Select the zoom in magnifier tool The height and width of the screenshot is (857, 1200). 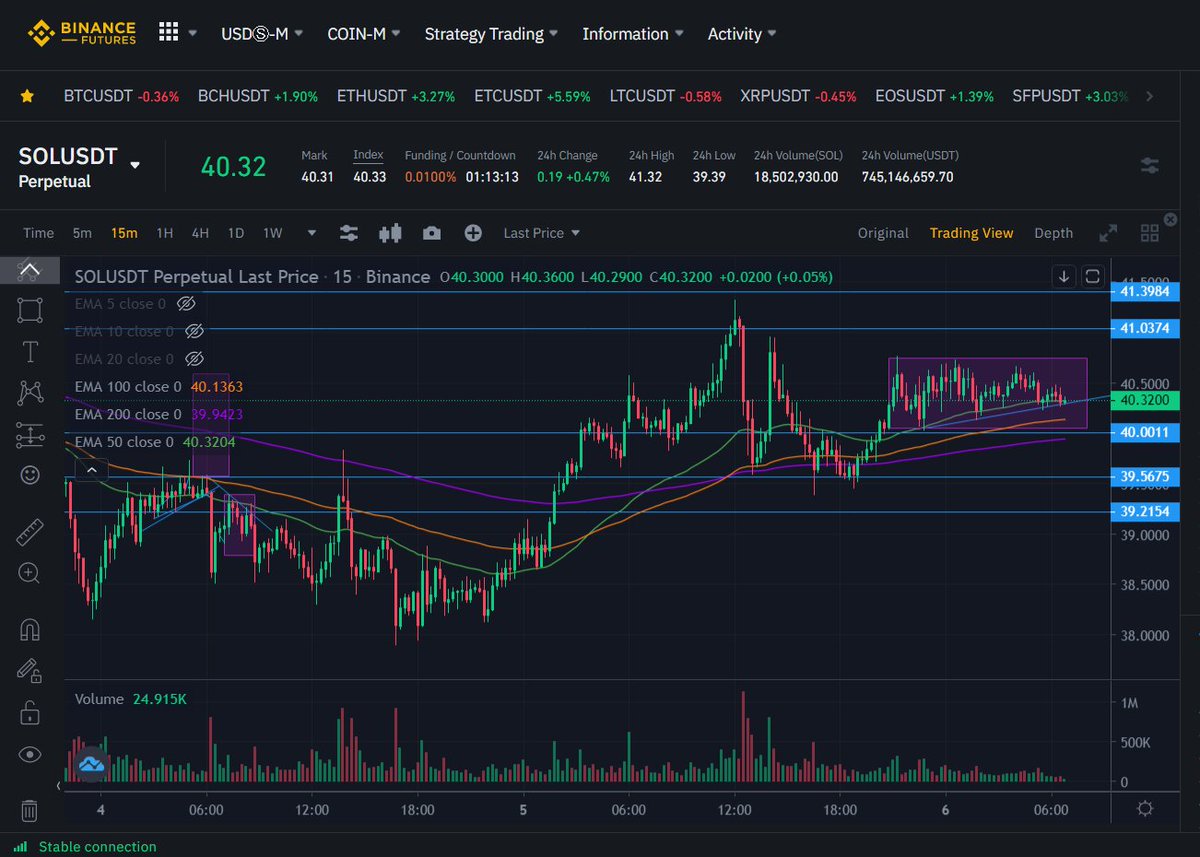[30, 573]
